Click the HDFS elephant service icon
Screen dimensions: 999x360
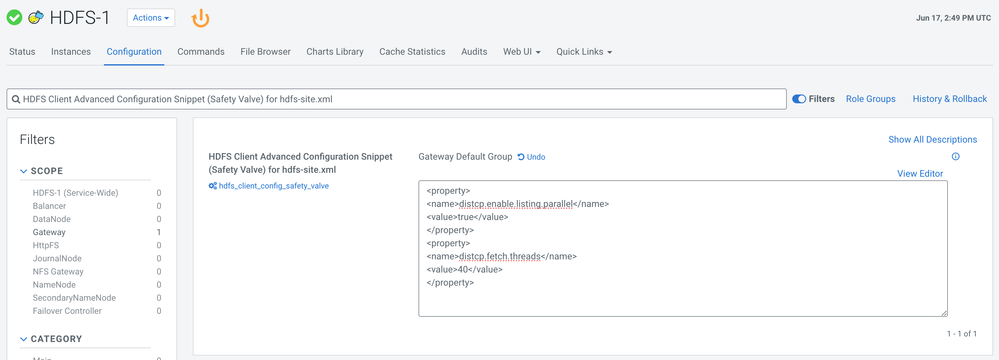coord(36,18)
